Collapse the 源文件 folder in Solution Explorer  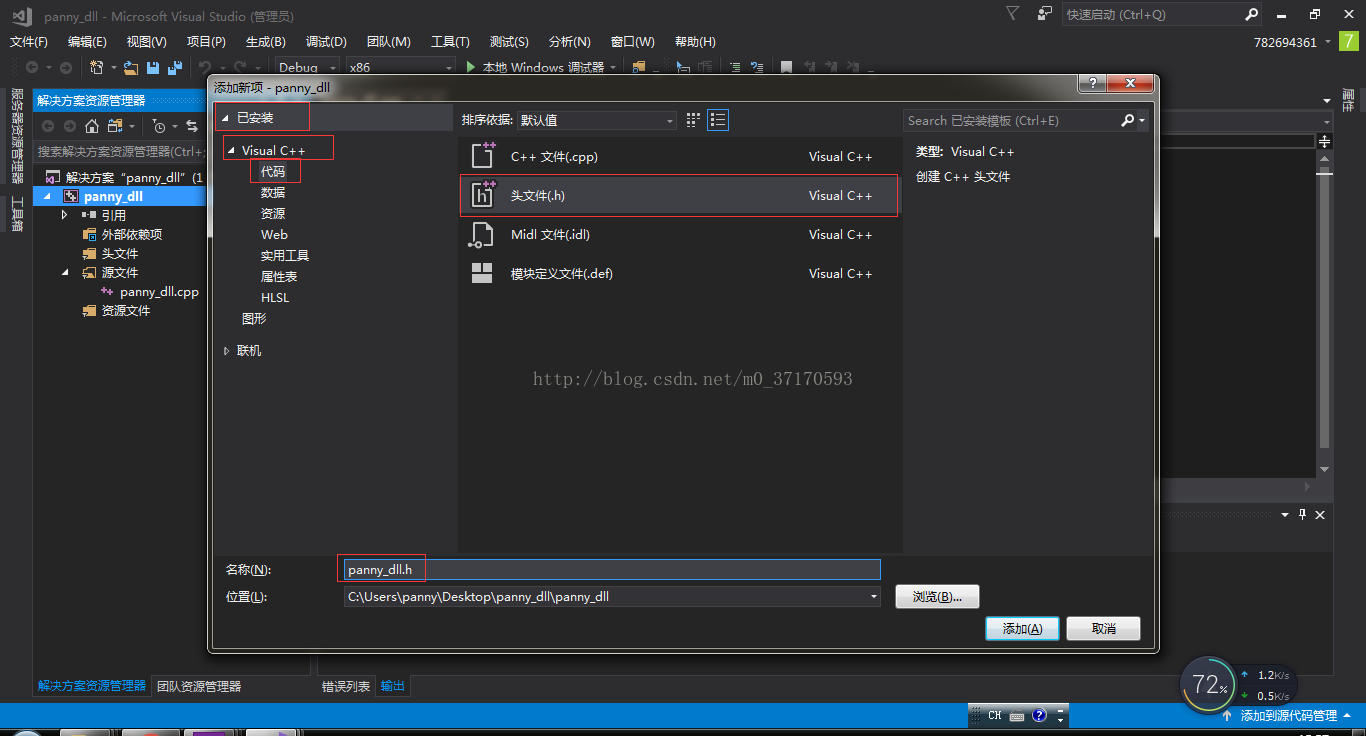65,272
